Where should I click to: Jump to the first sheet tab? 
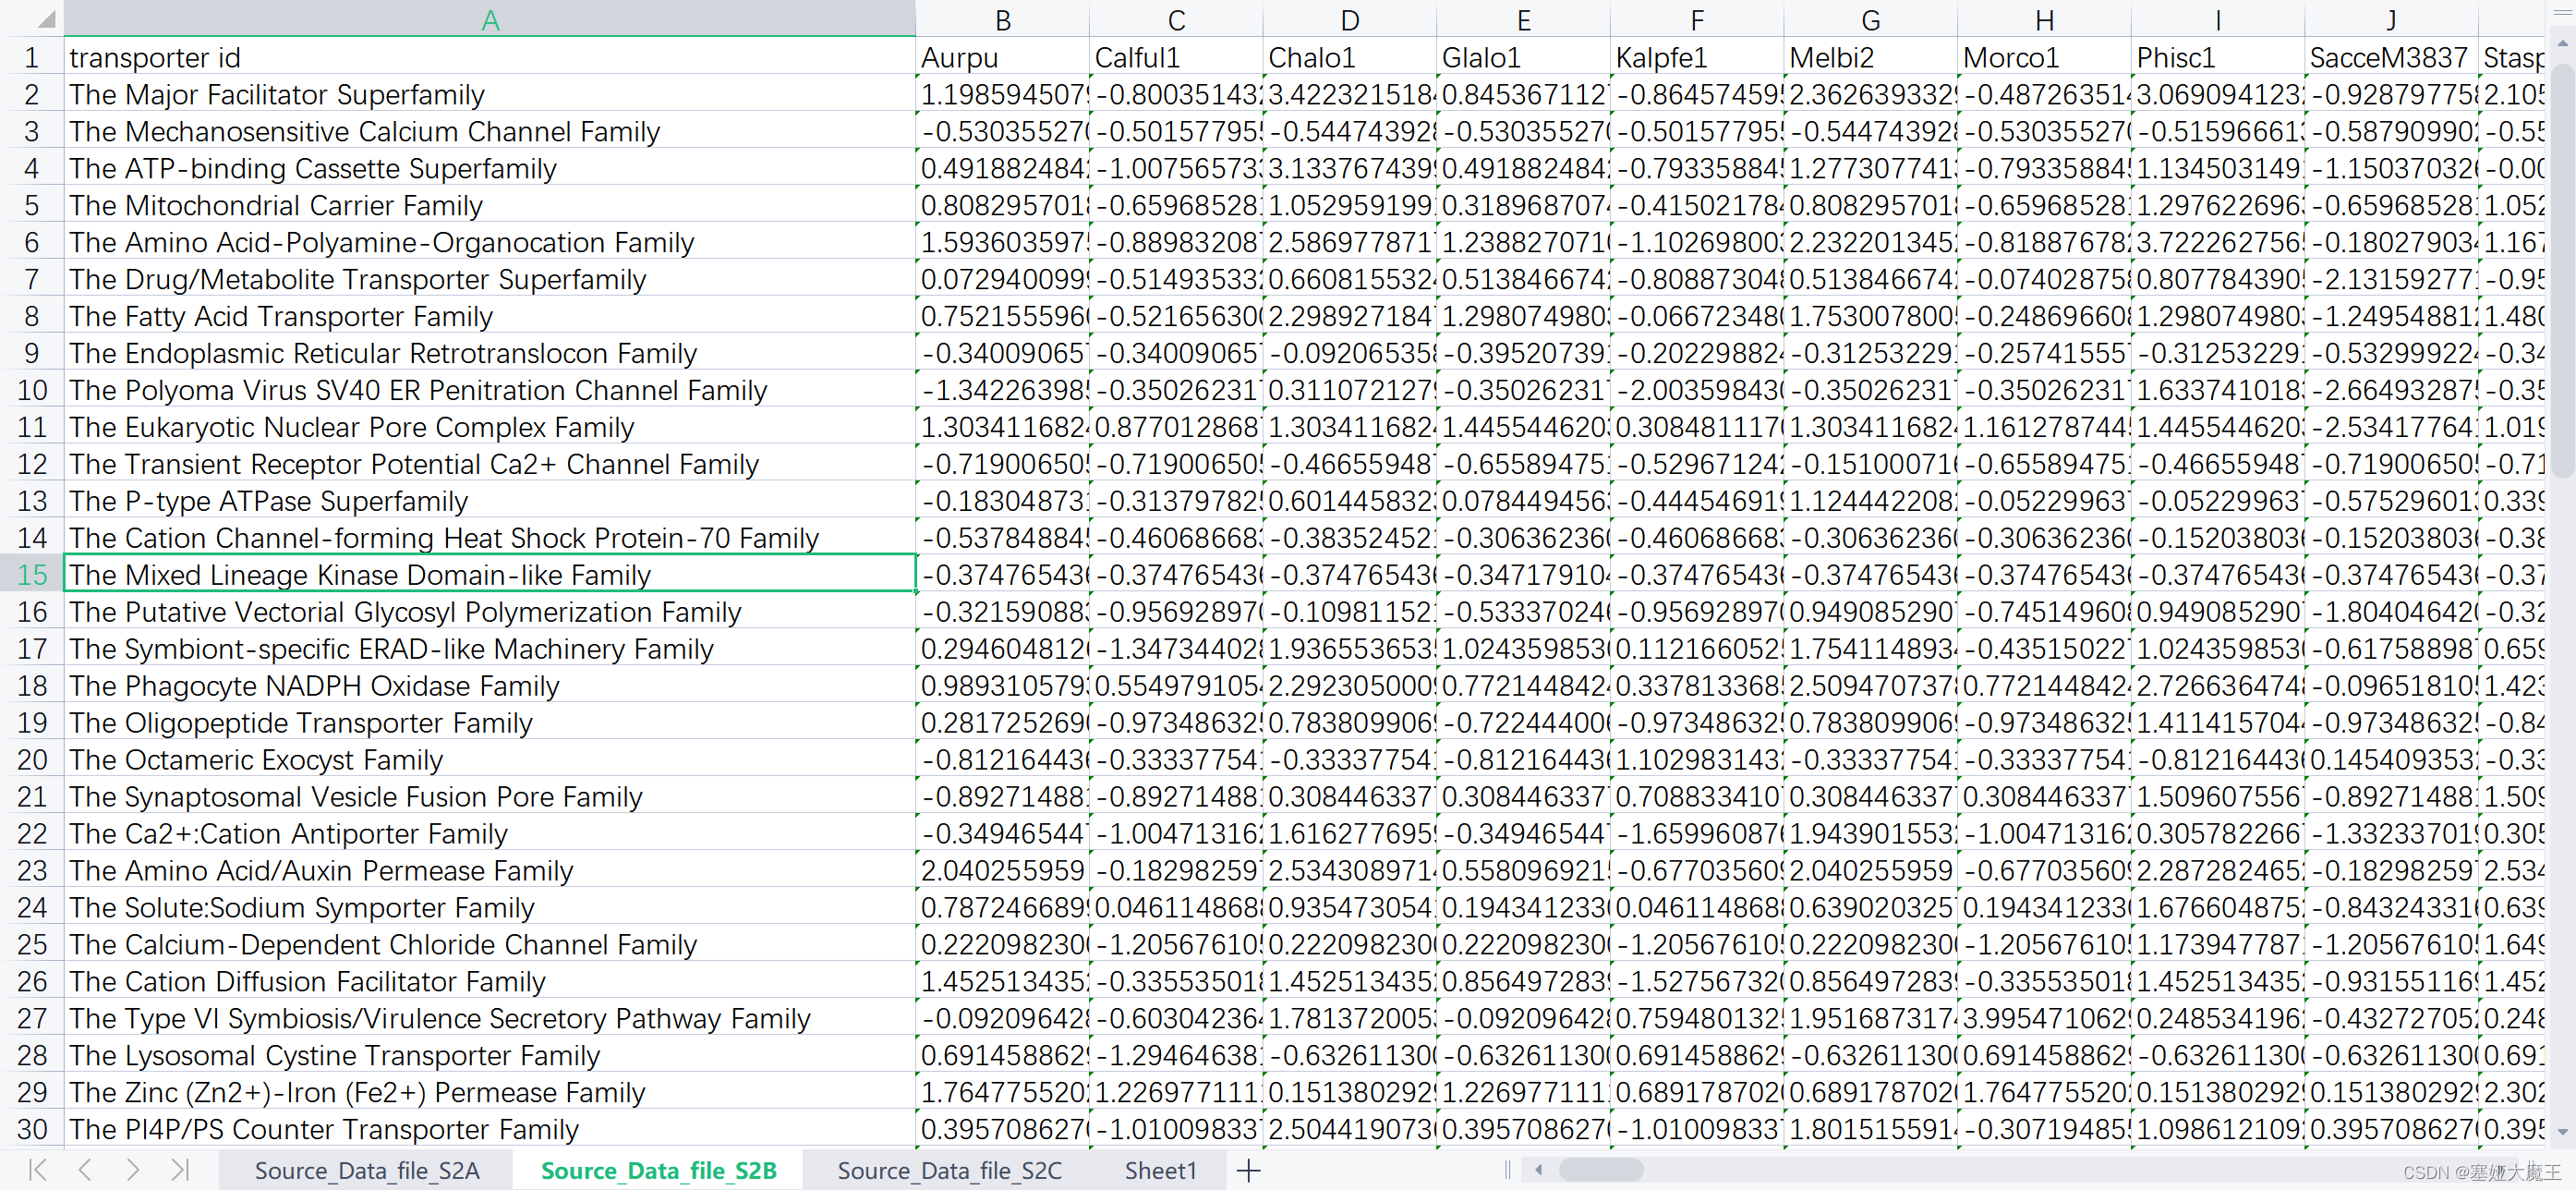coord(38,1169)
